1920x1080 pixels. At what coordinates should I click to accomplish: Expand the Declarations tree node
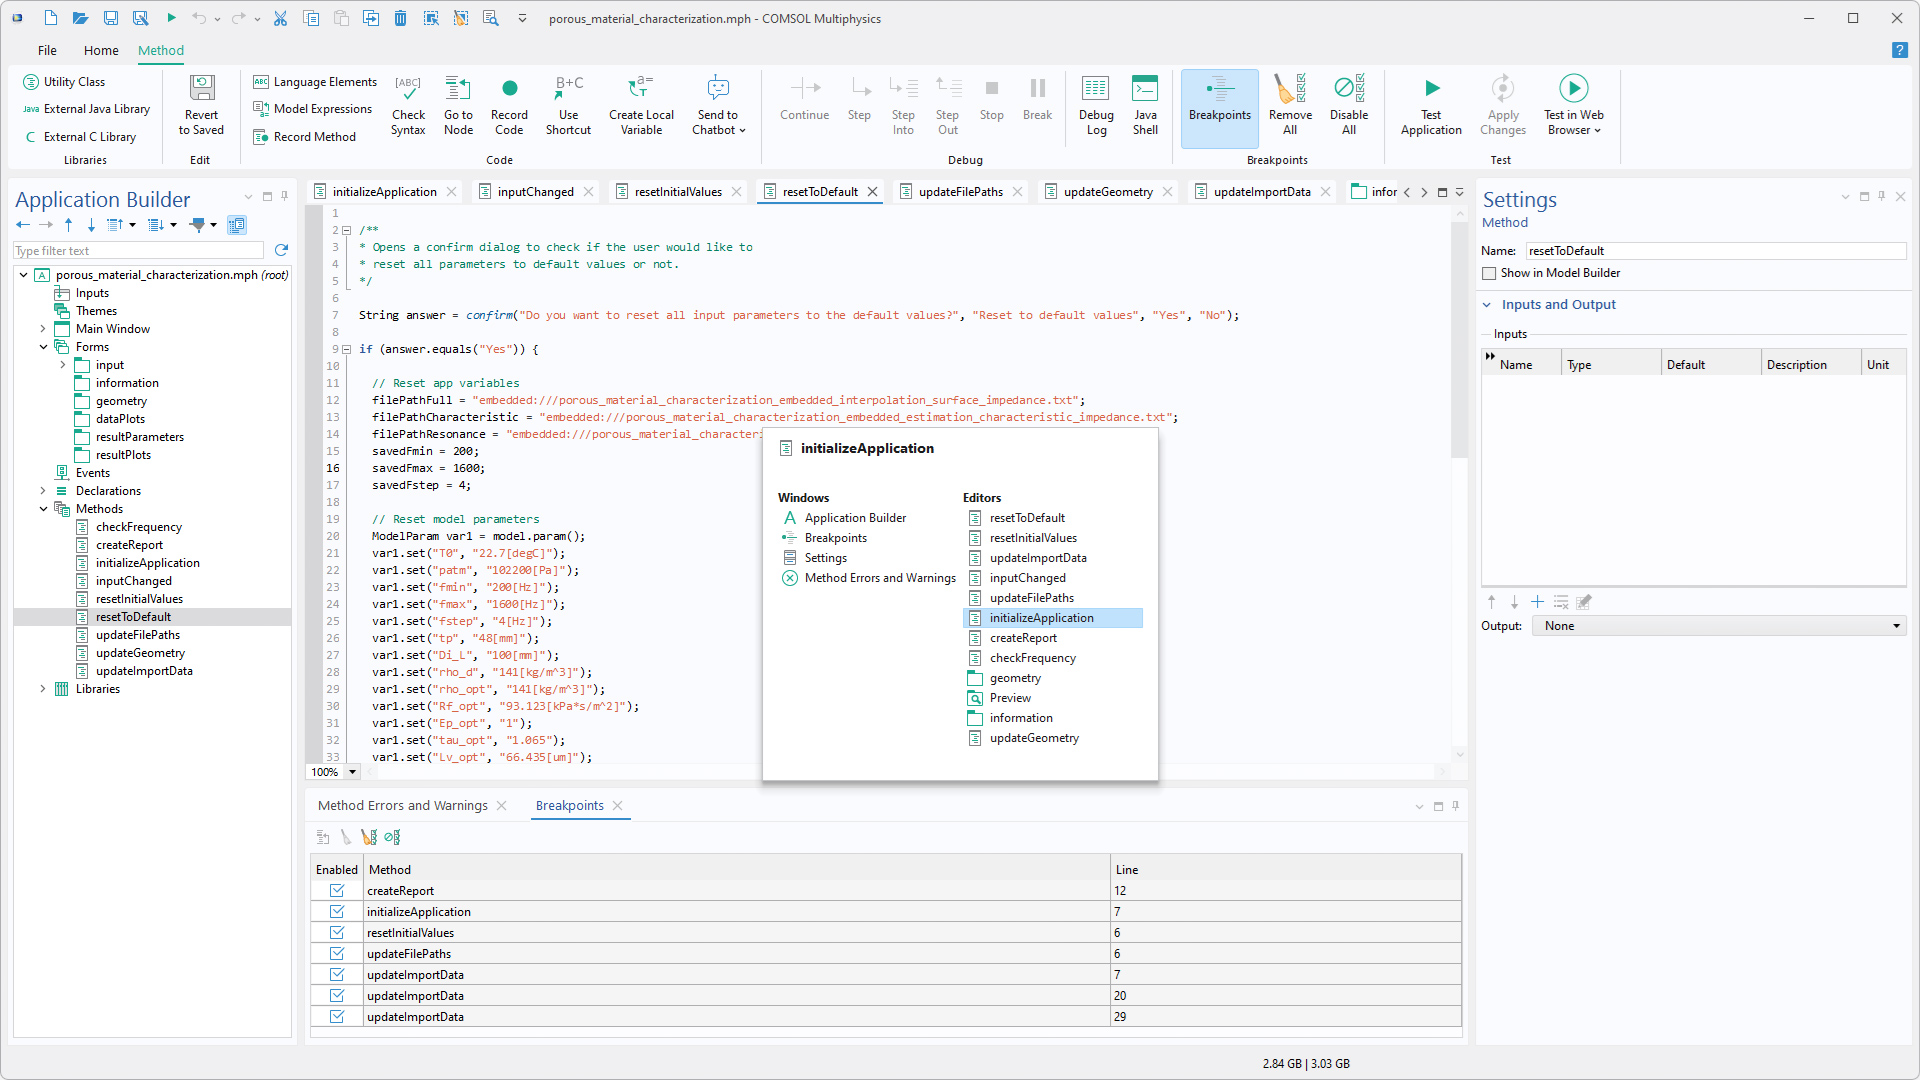(x=43, y=491)
